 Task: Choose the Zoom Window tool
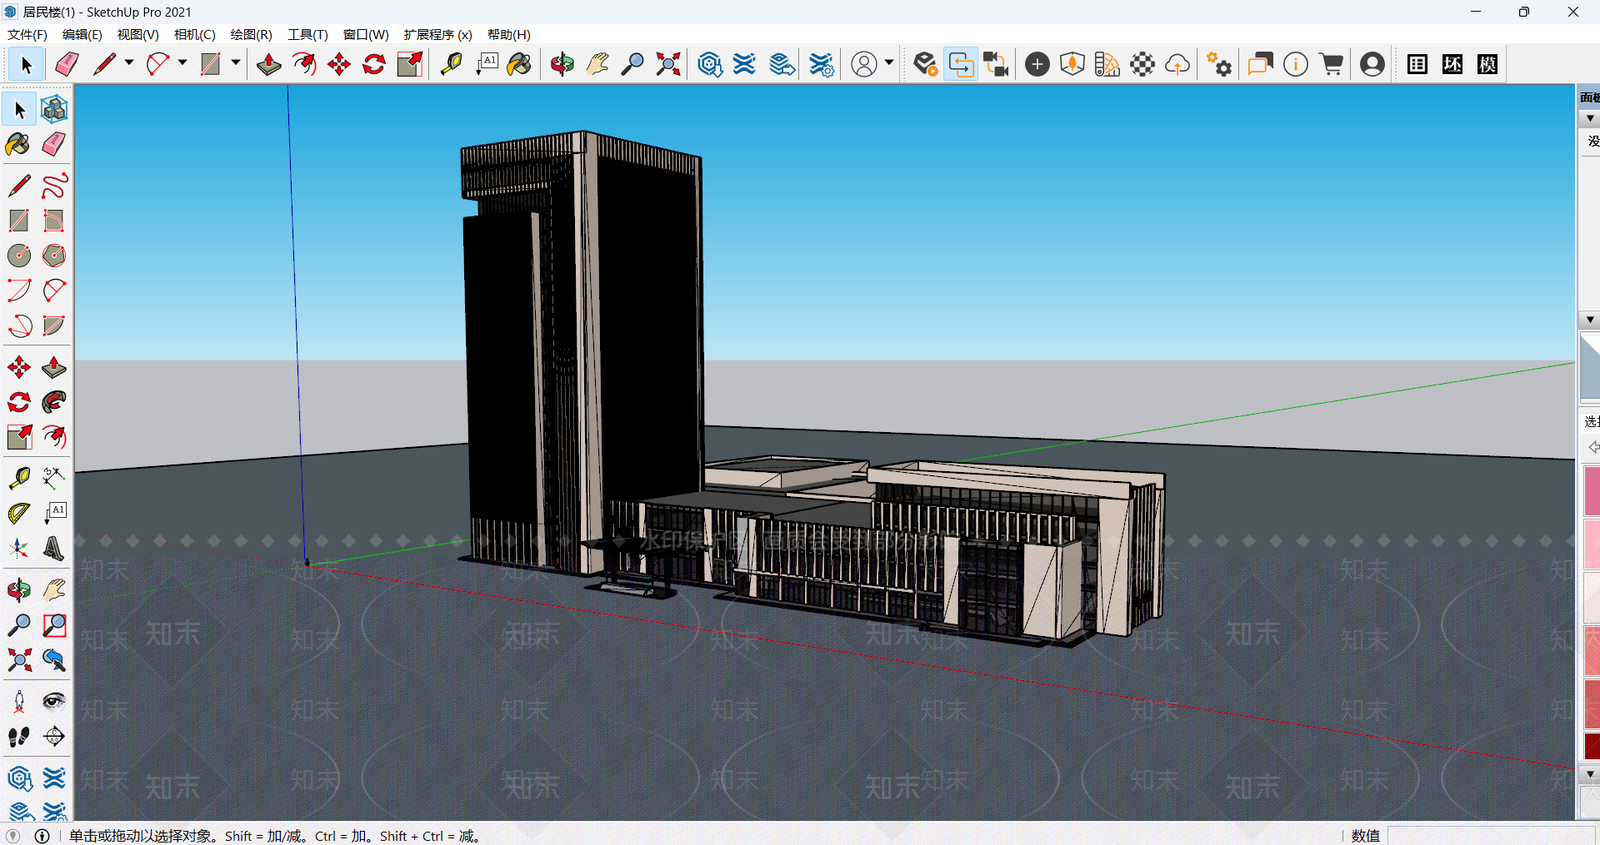[54, 625]
